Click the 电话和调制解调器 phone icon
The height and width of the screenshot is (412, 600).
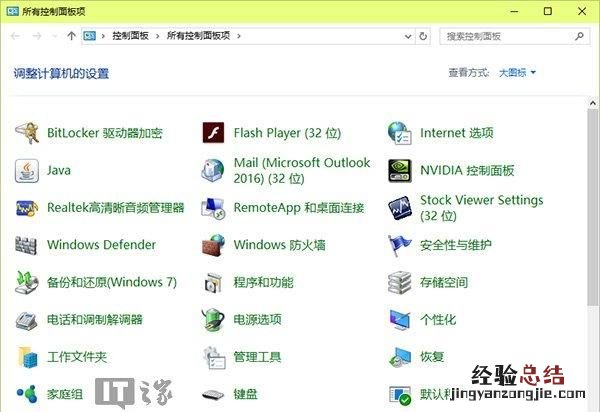tap(26, 320)
